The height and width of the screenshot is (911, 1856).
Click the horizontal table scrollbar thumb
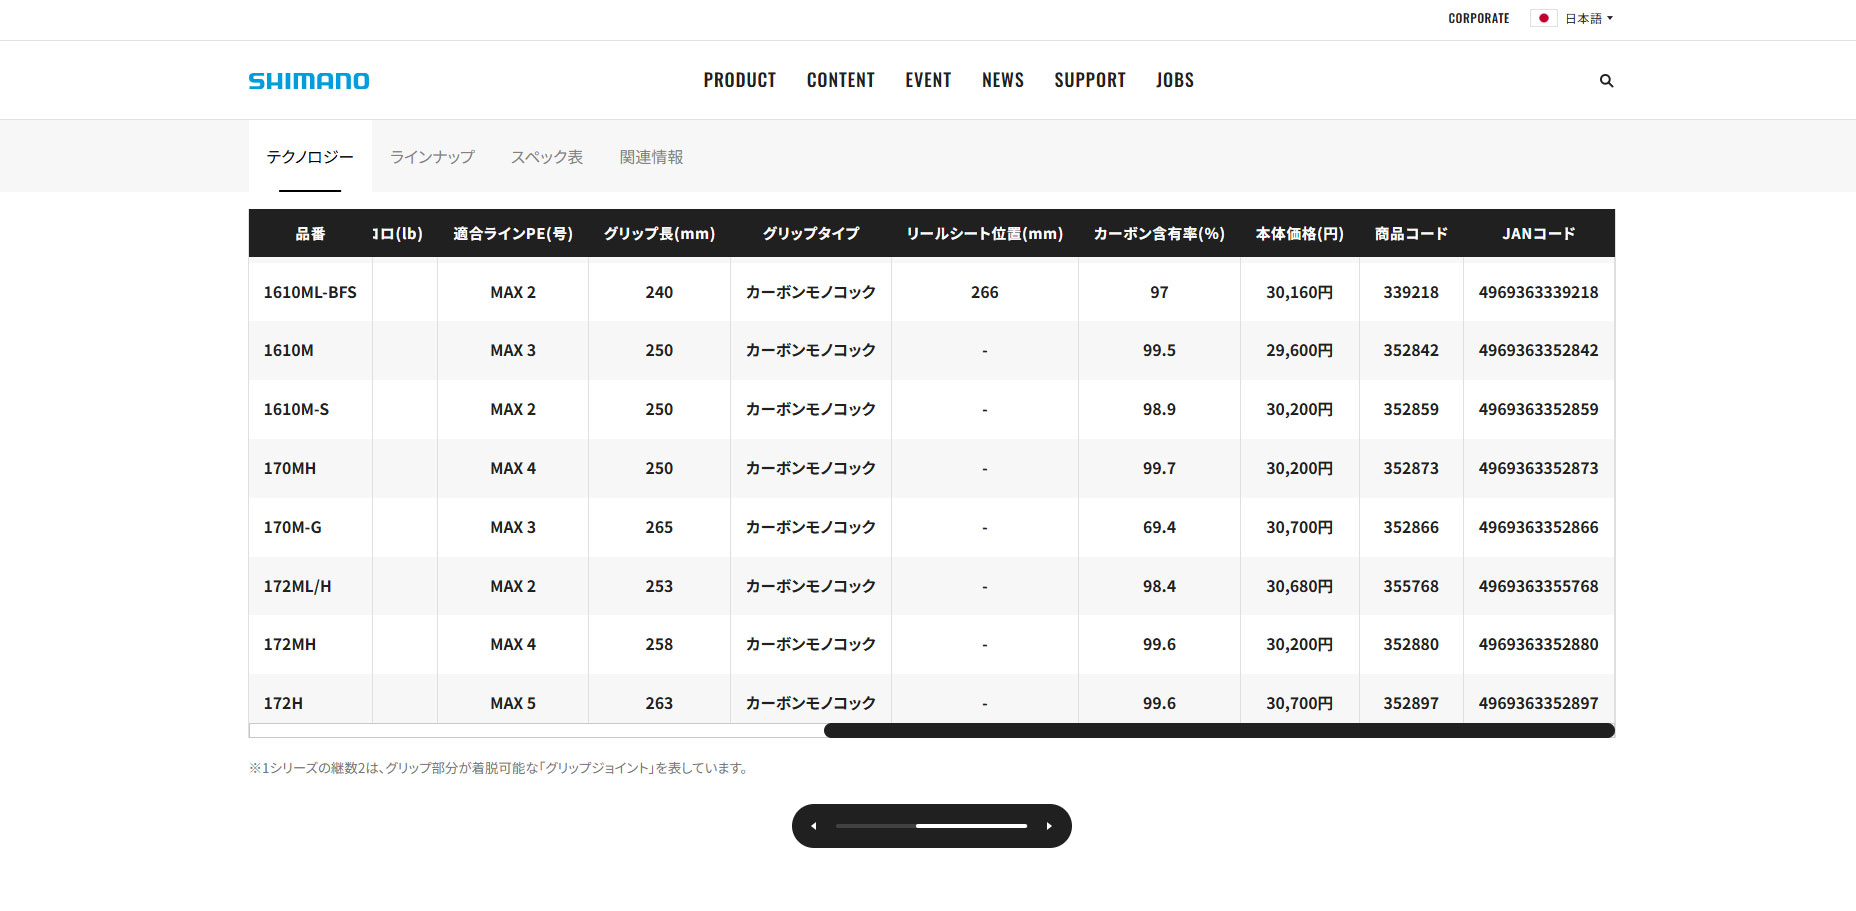[x=1219, y=730]
